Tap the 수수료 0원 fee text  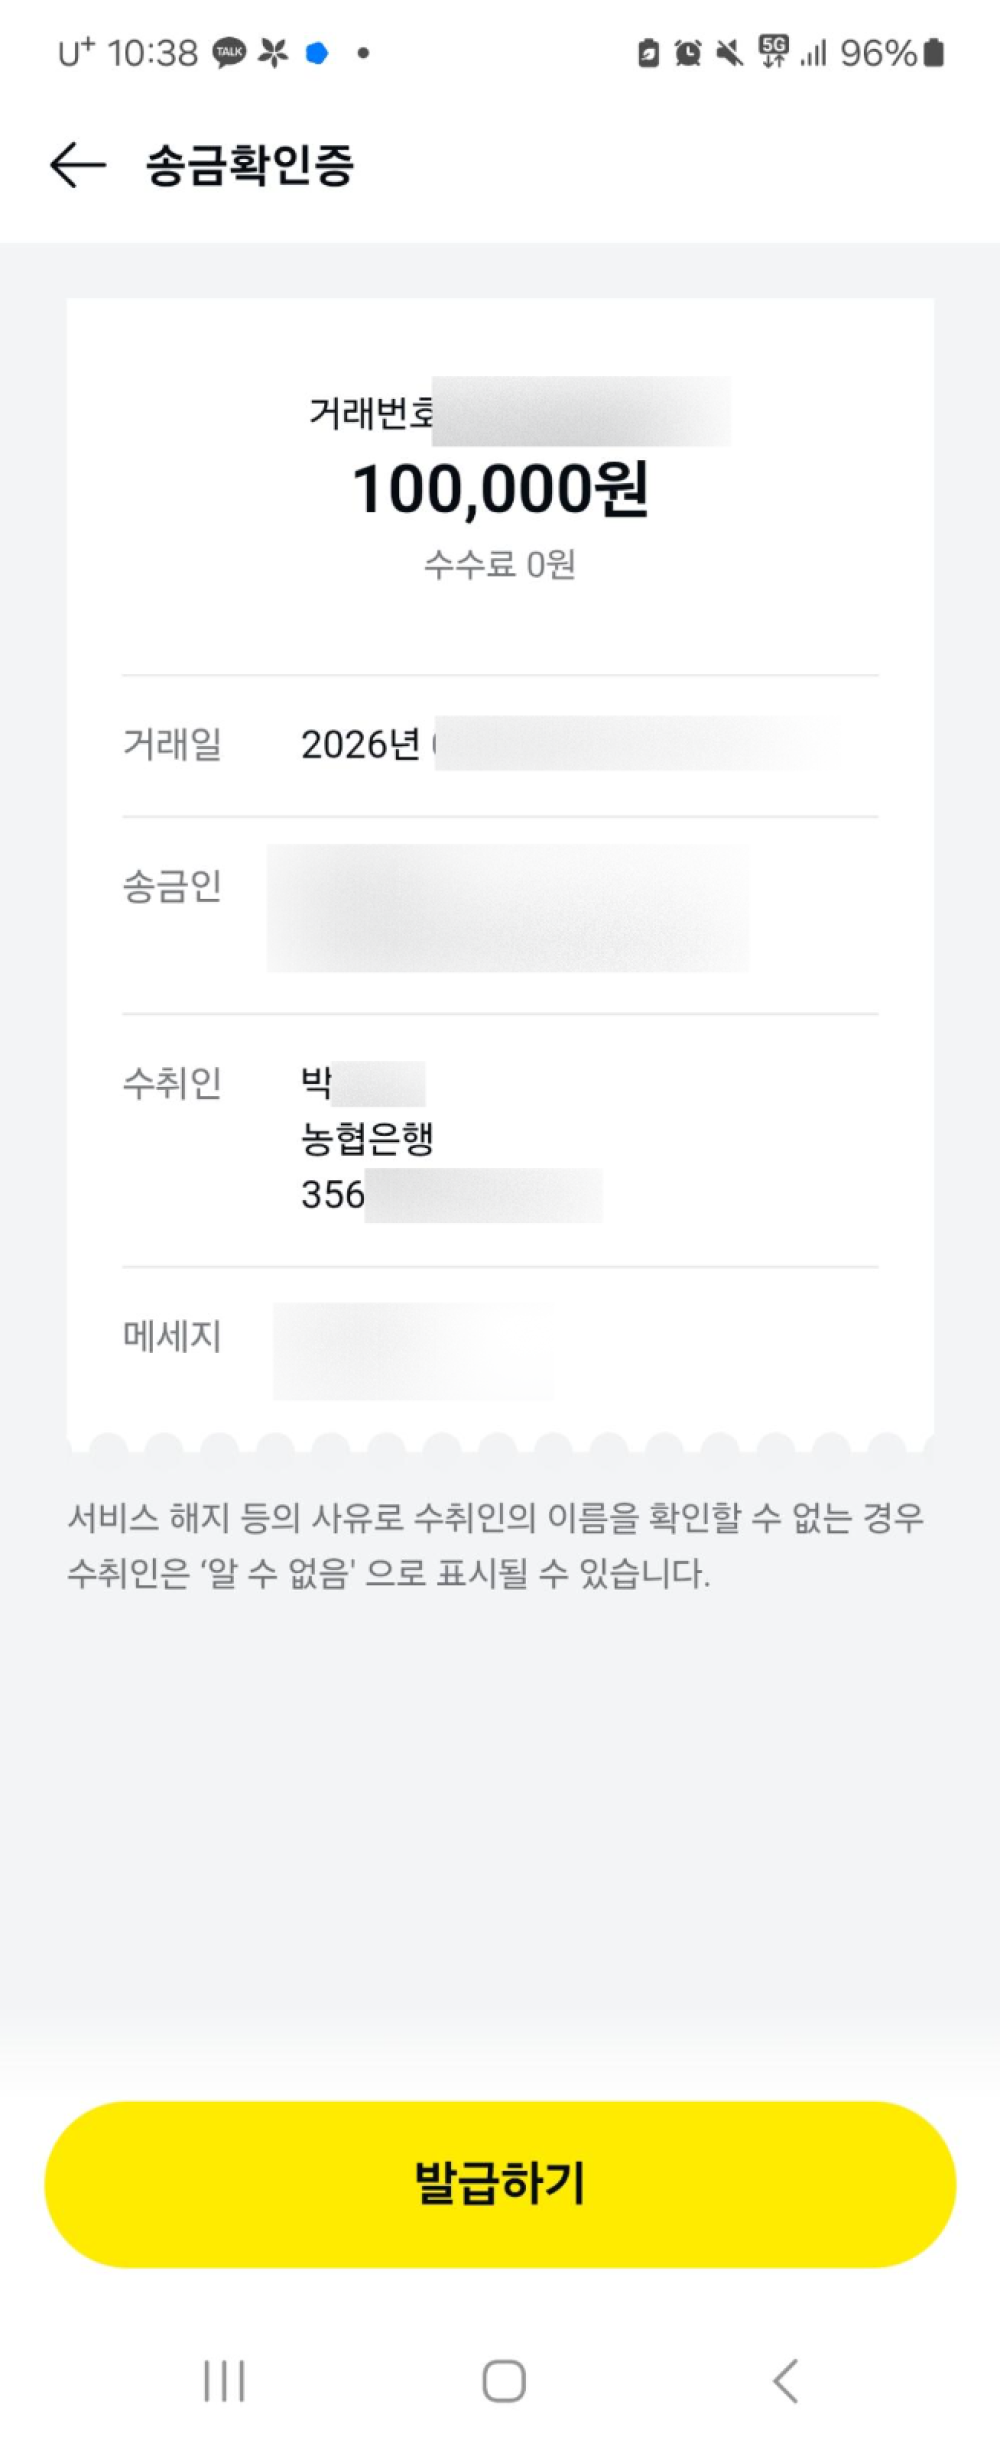(500, 565)
